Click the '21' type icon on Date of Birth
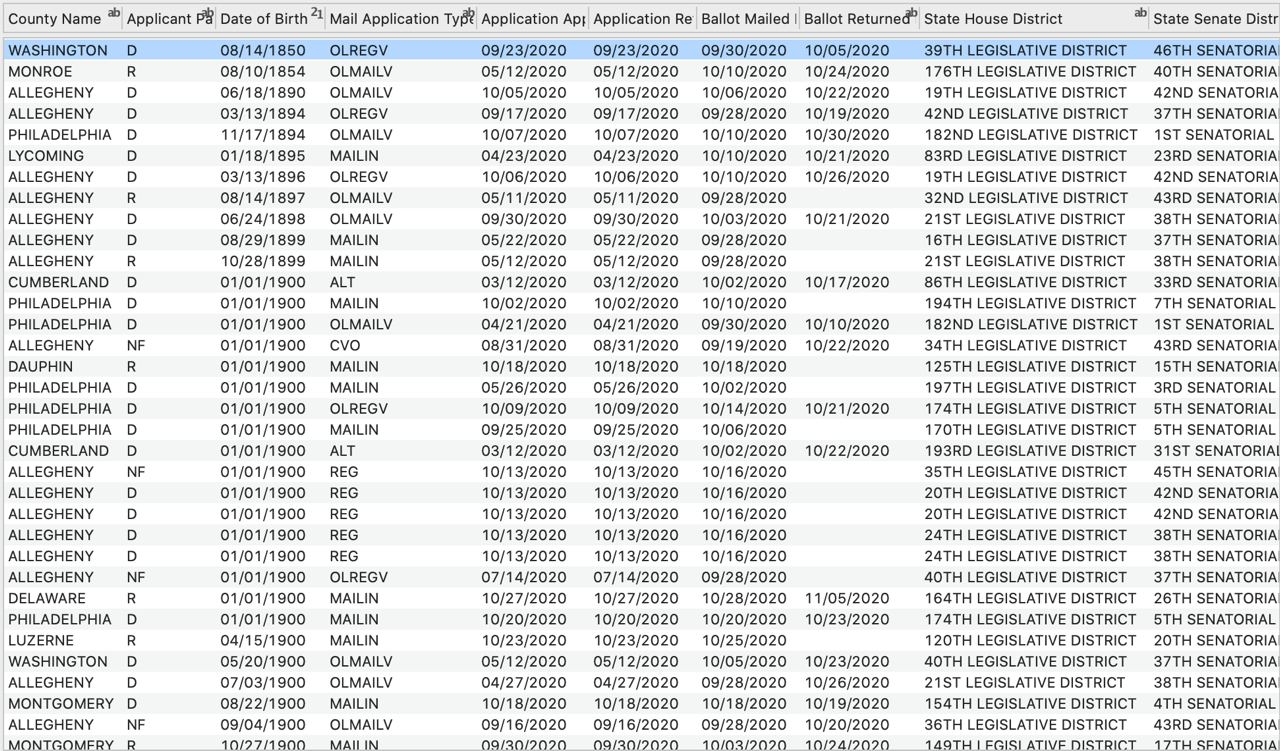This screenshot has width=1280, height=751. tap(316, 14)
